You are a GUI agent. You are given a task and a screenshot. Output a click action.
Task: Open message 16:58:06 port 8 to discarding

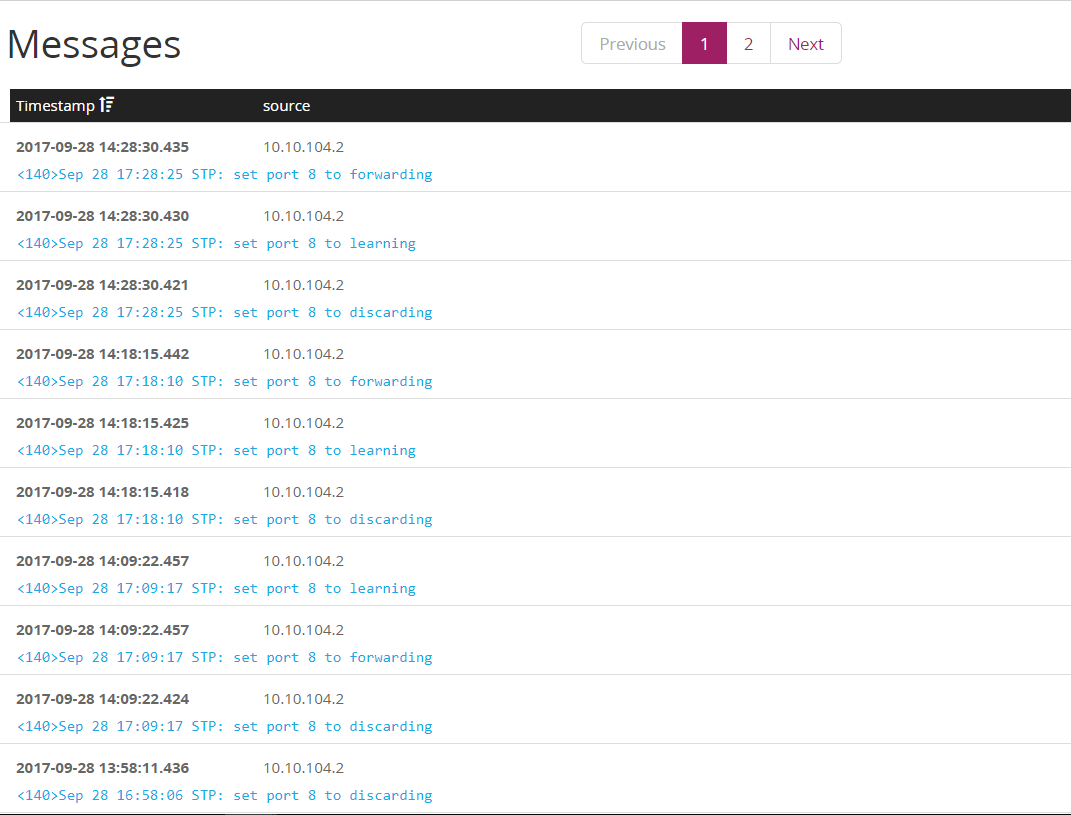point(225,796)
